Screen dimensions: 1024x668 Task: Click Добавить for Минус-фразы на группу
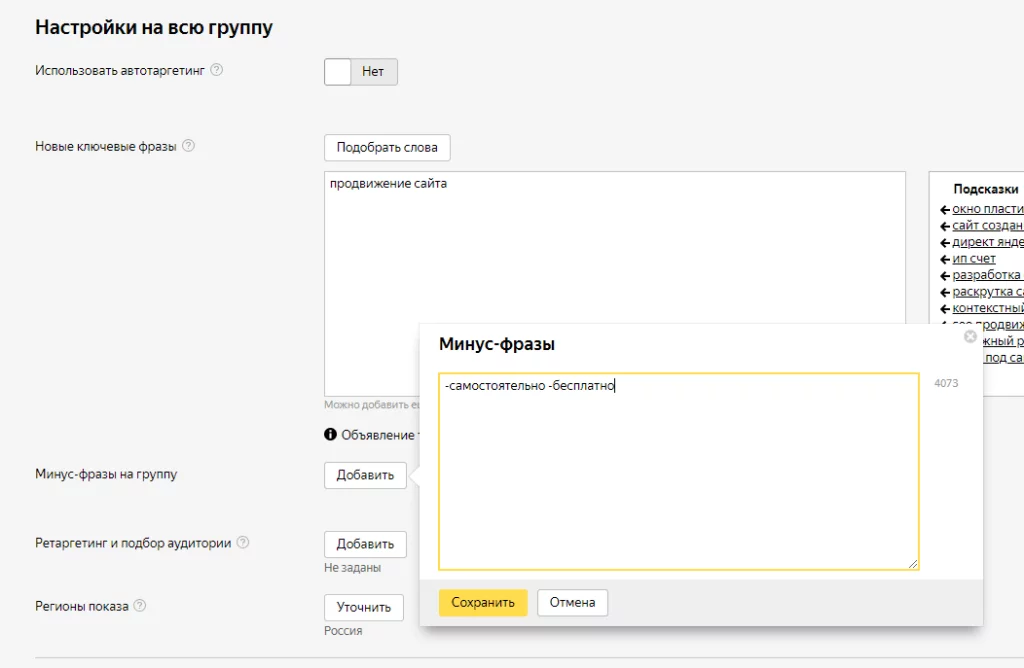(365, 475)
